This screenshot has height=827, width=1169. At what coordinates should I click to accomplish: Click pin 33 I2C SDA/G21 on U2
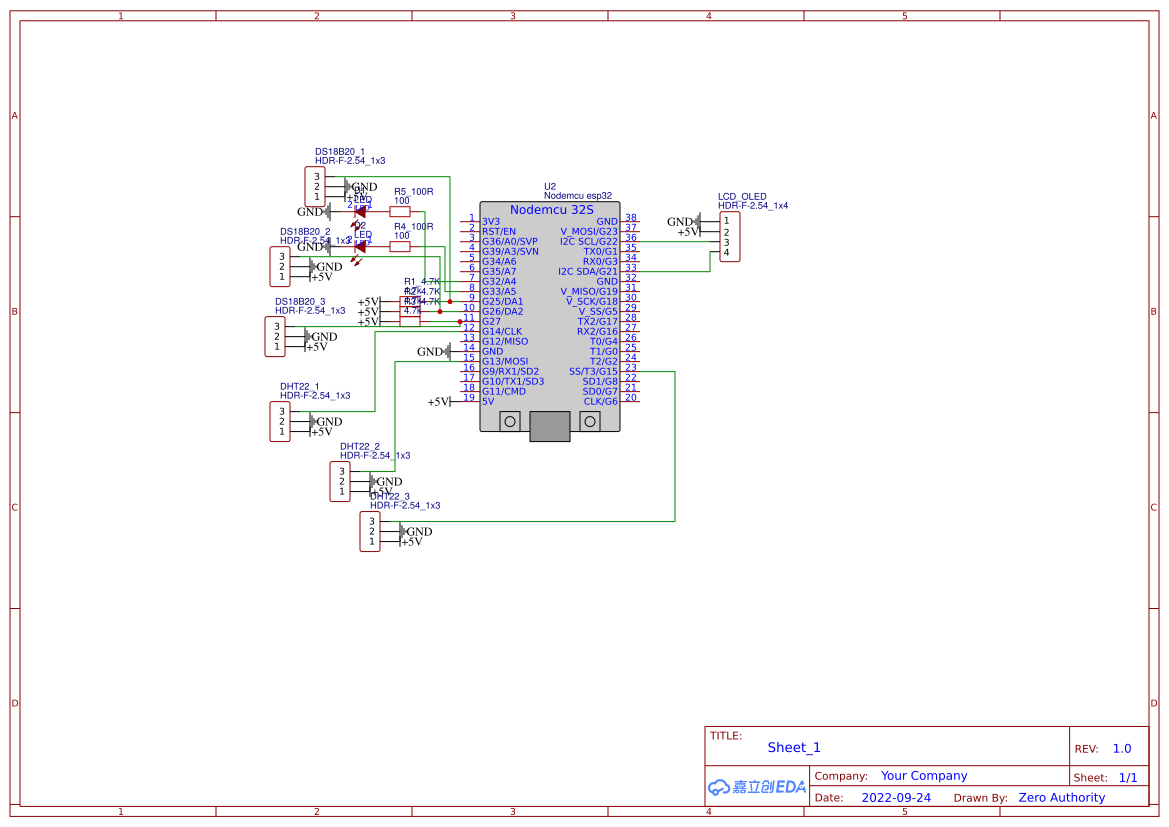[x=630, y=271]
